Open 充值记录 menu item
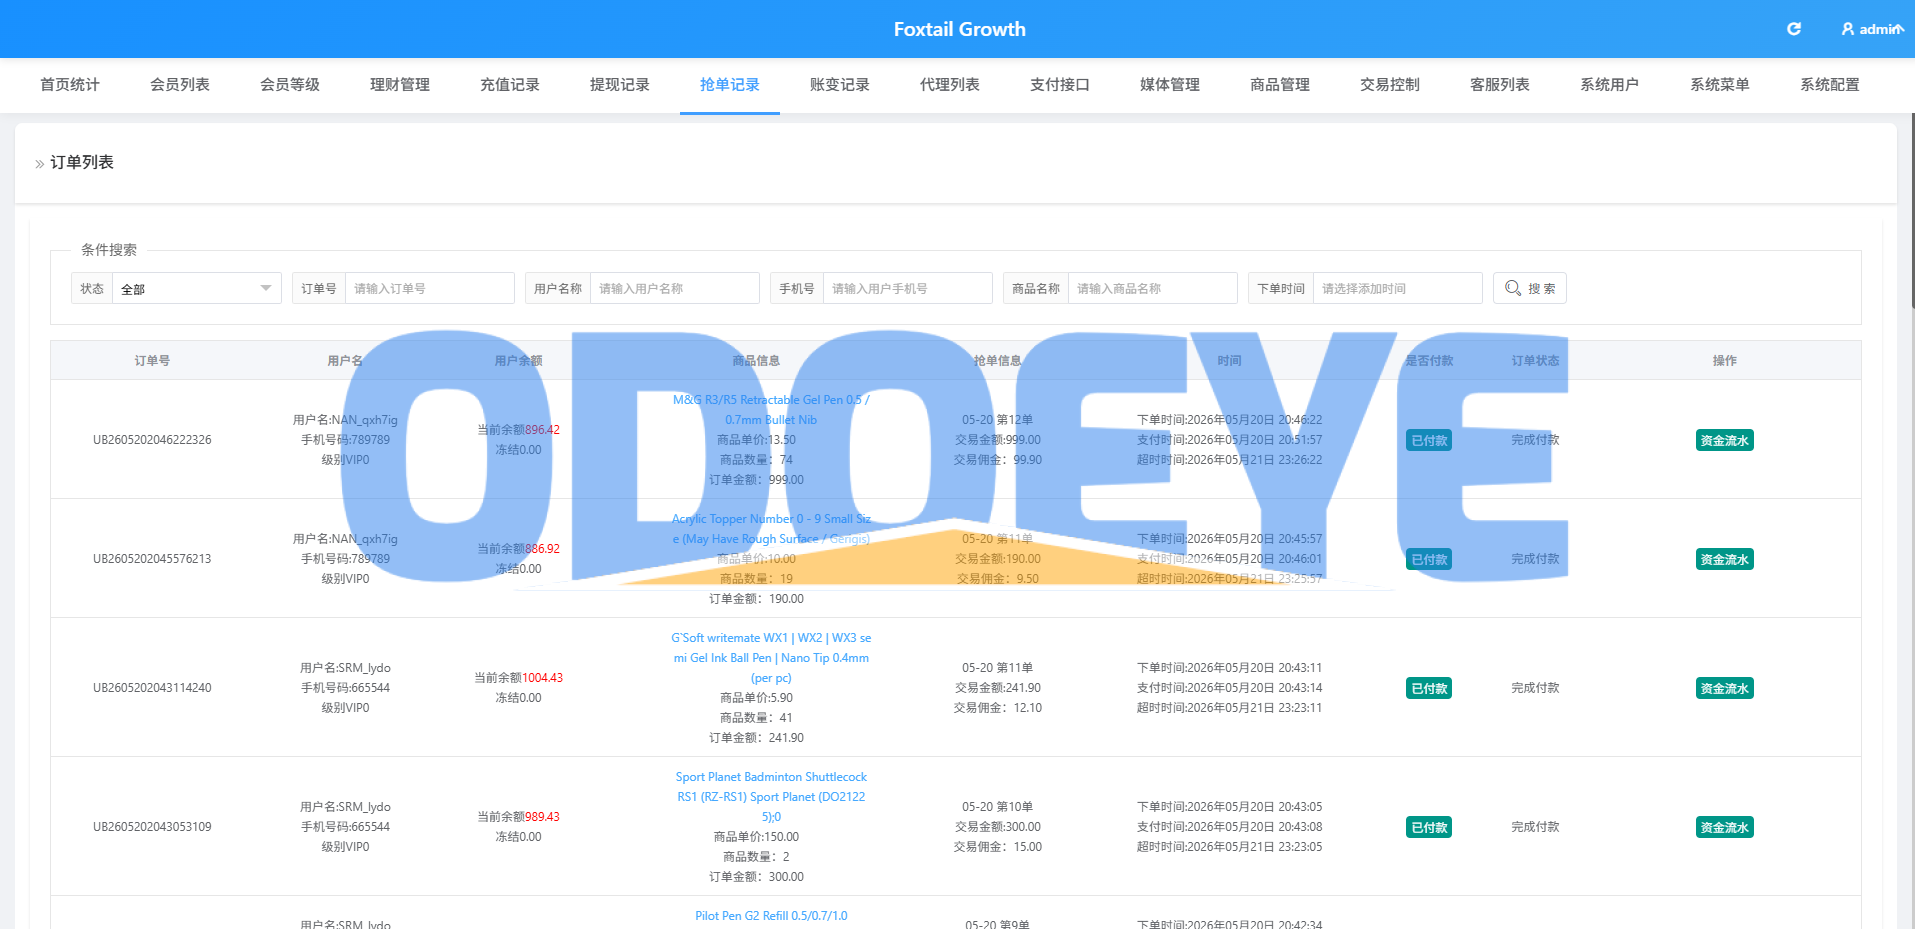The image size is (1915, 929). [510, 85]
